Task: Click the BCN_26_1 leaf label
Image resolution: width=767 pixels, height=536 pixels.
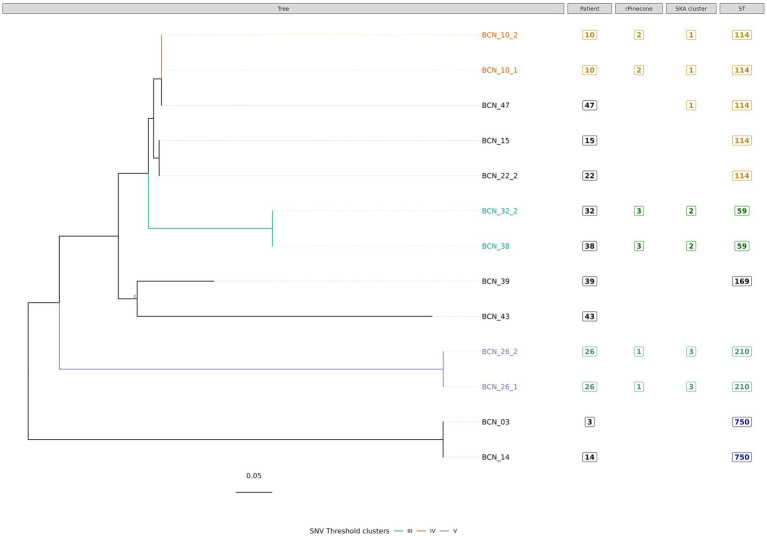Action: click(x=499, y=387)
